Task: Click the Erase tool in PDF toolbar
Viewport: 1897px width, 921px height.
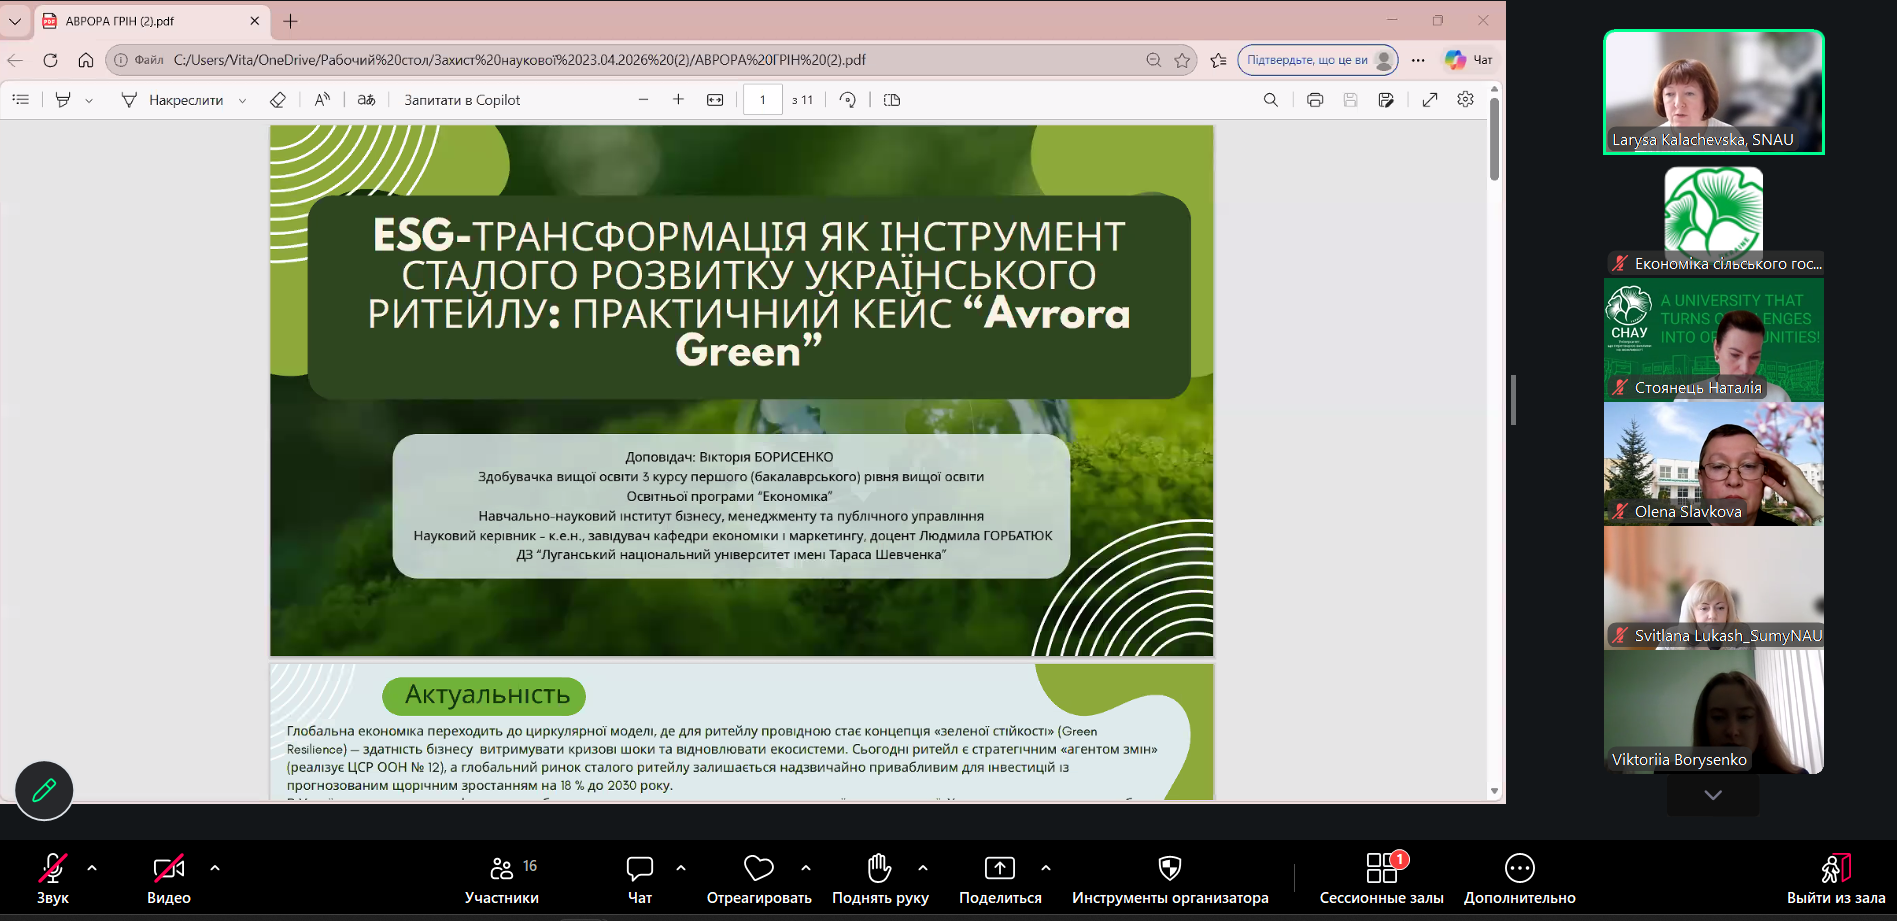Action: (x=278, y=100)
